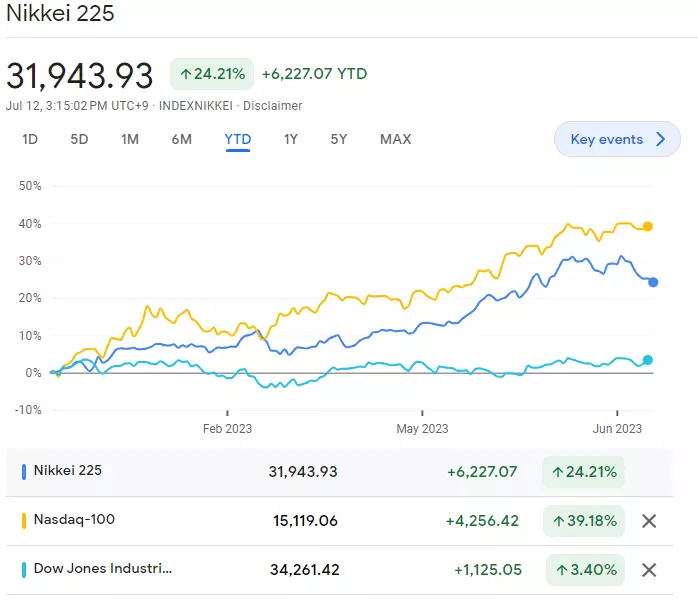The image size is (698, 600).
Task: Select the 5D time range tab
Action: coord(79,139)
